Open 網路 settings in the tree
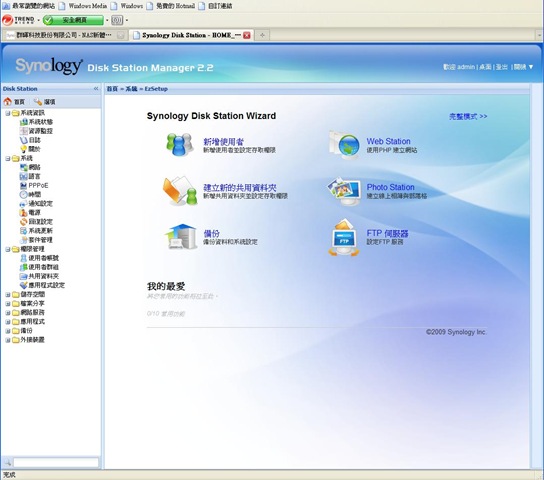Viewport: 544px width, 480px height. (30, 167)
